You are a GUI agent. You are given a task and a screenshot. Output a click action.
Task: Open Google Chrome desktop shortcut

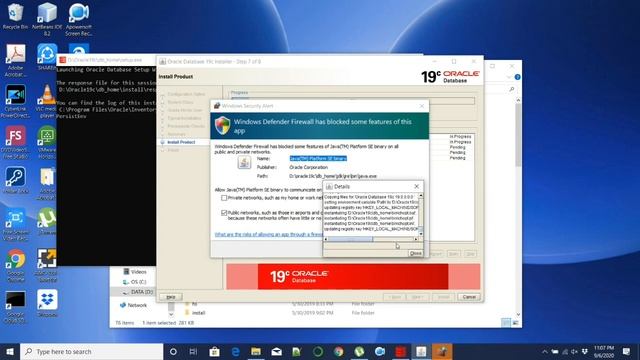coord(16,265)
